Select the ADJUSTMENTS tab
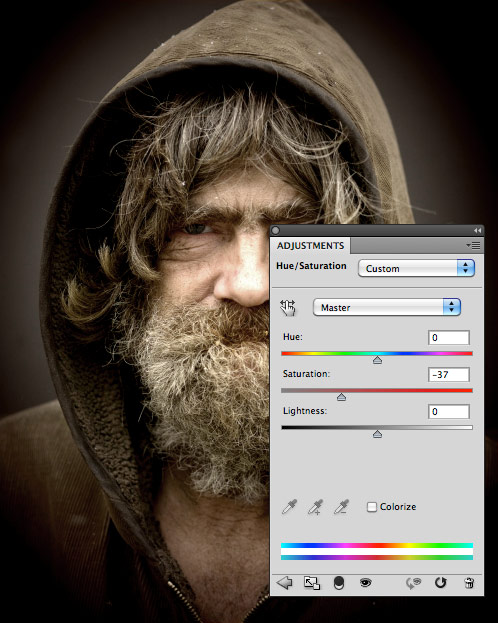This screenshot has width=498, height=623. coord(310,246)
